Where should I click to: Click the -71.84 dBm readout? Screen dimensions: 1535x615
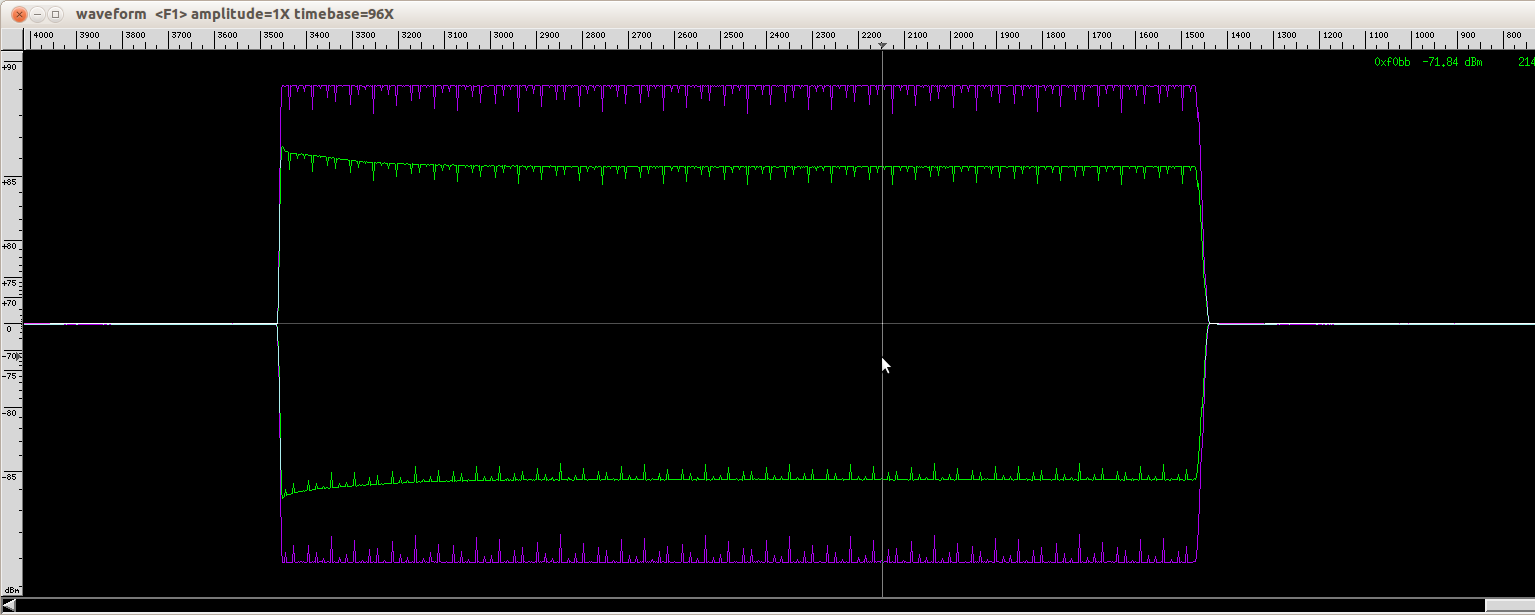(x=1452, y=62)
